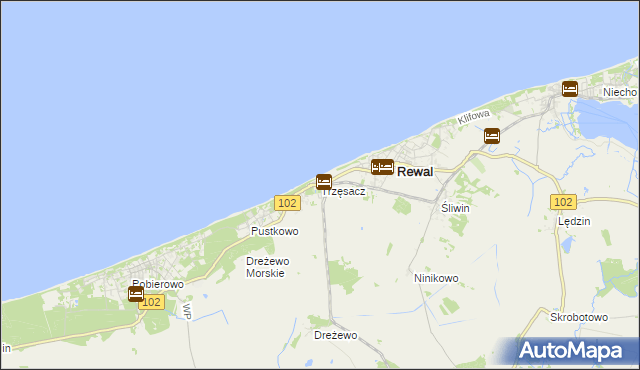The height and width of the screenshot is (370, 640).
Task: Click the 102 road shield near Trzęsacz
Action: click(x=287, y=203)
